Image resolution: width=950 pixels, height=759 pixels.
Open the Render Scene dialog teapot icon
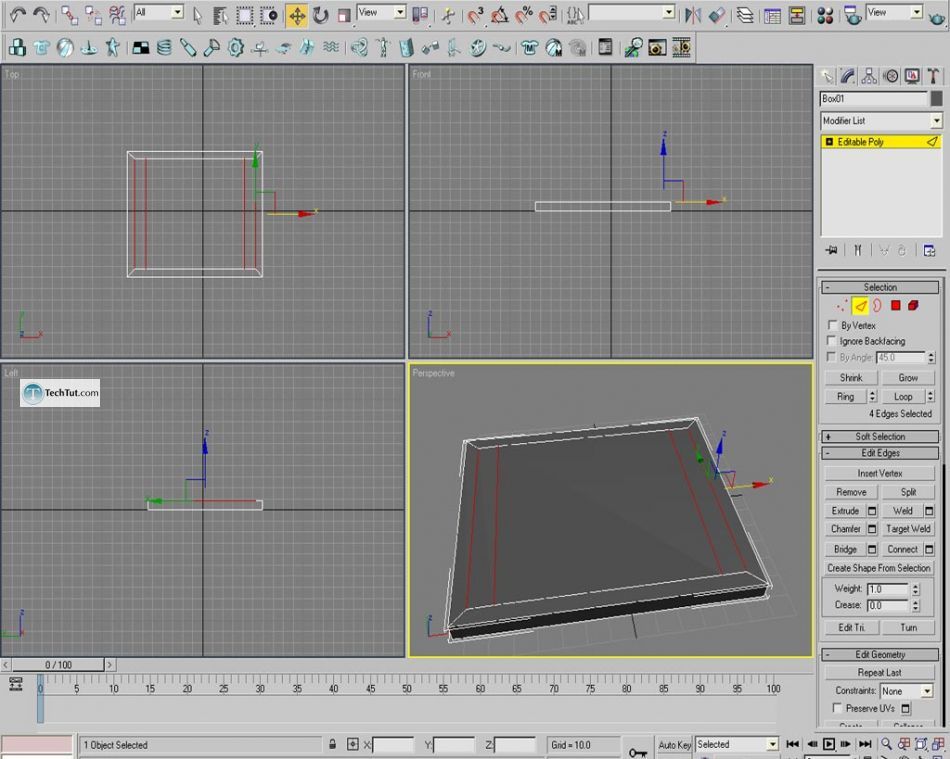(x=852, y=15)
